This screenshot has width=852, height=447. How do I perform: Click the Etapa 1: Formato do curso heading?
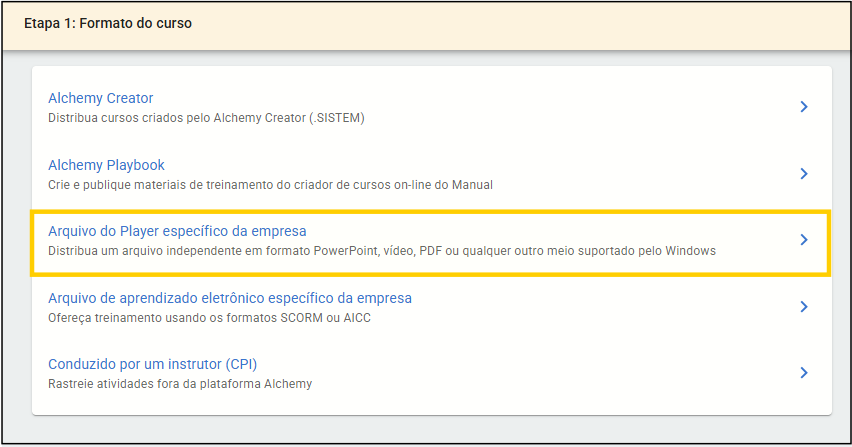tap(108, 23)
